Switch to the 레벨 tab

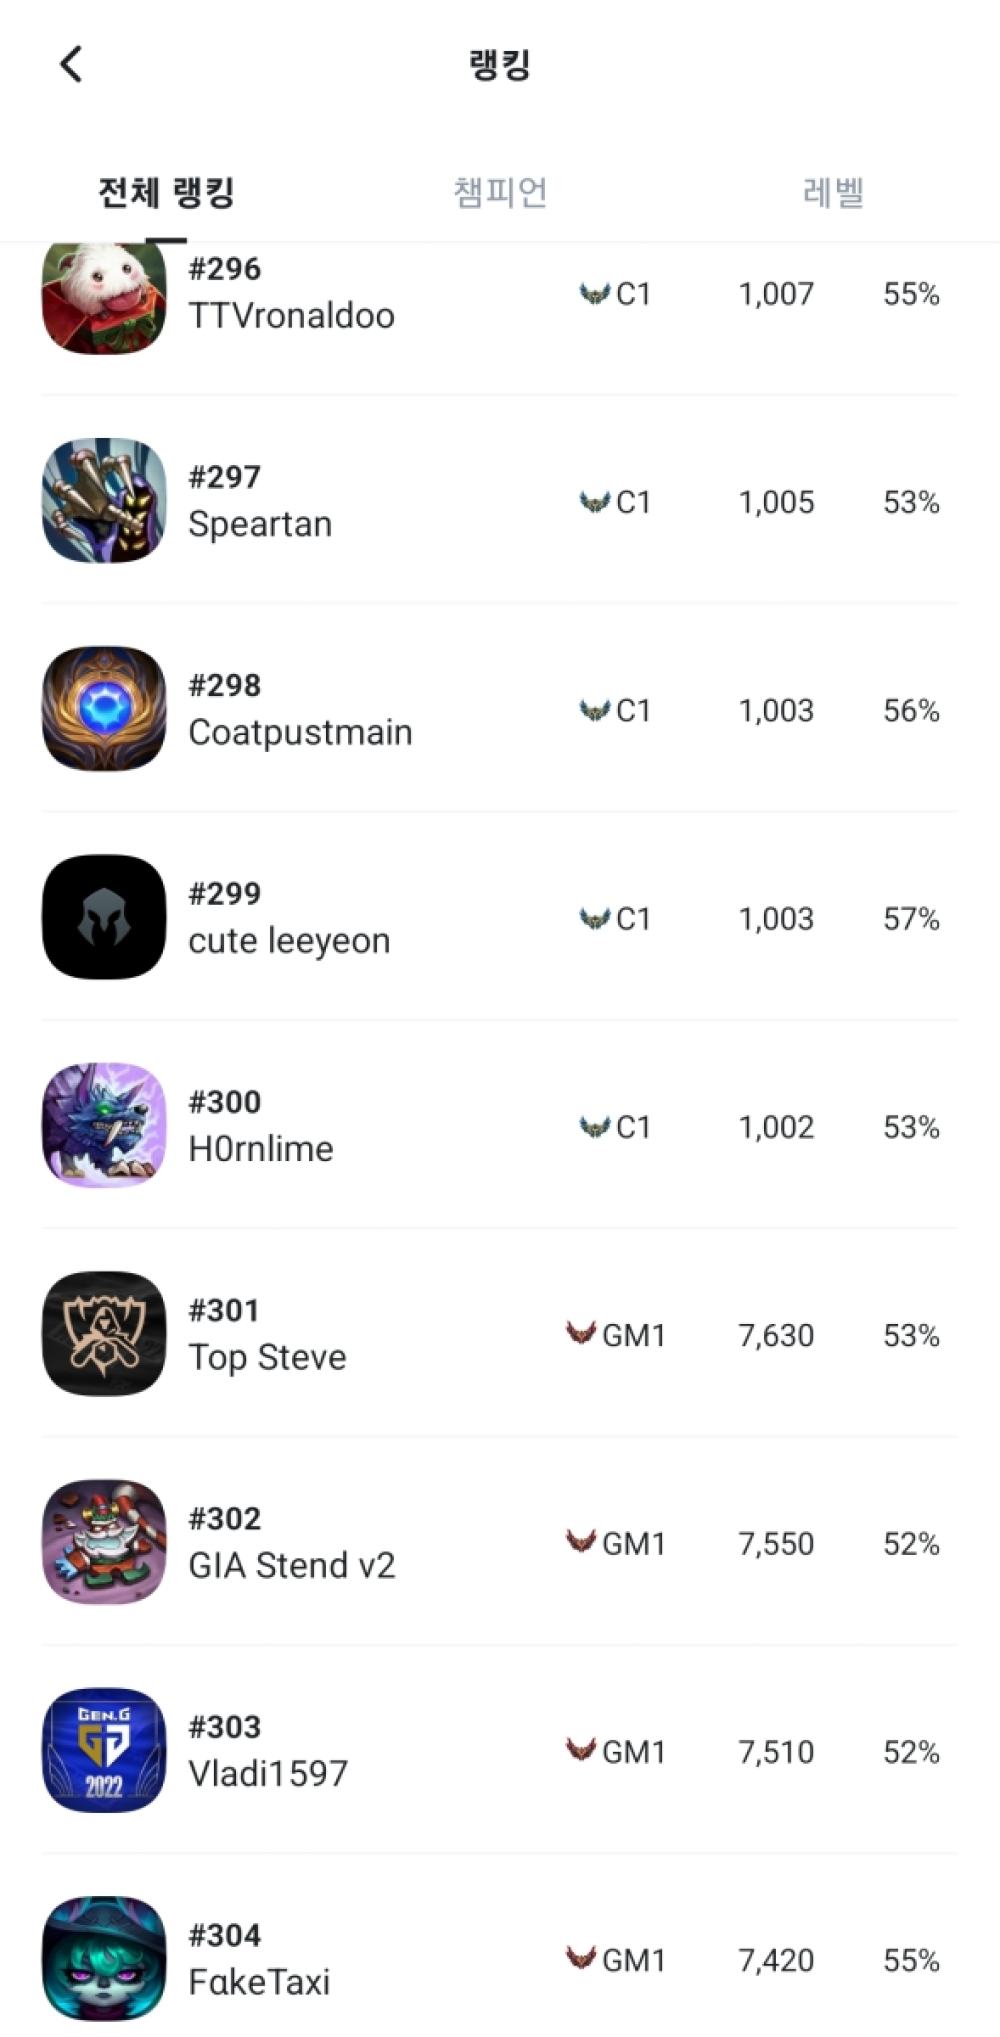pos(833,192)
